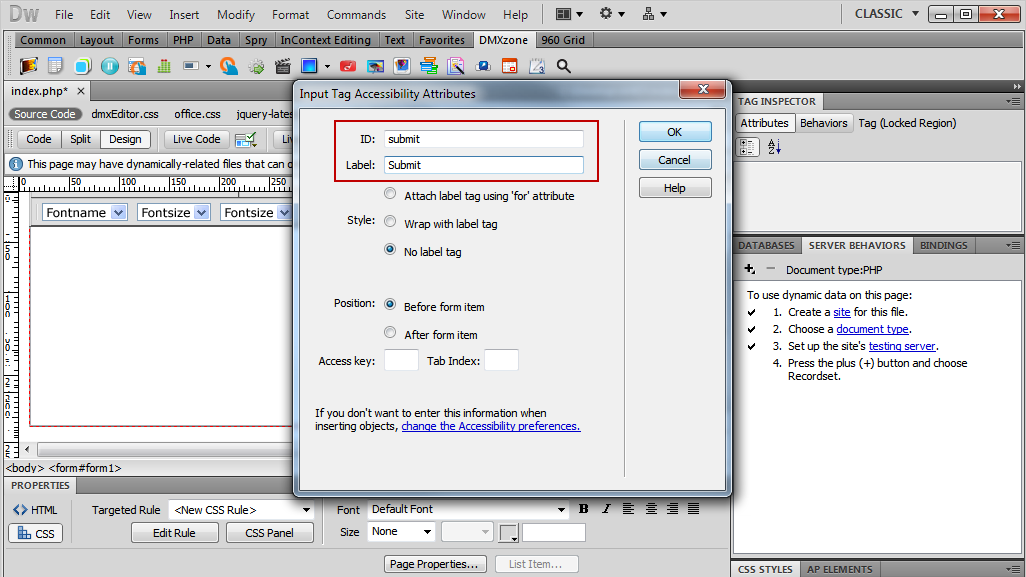
Task: Click the red calendar icon in toolbar
Action: (509, 66)
